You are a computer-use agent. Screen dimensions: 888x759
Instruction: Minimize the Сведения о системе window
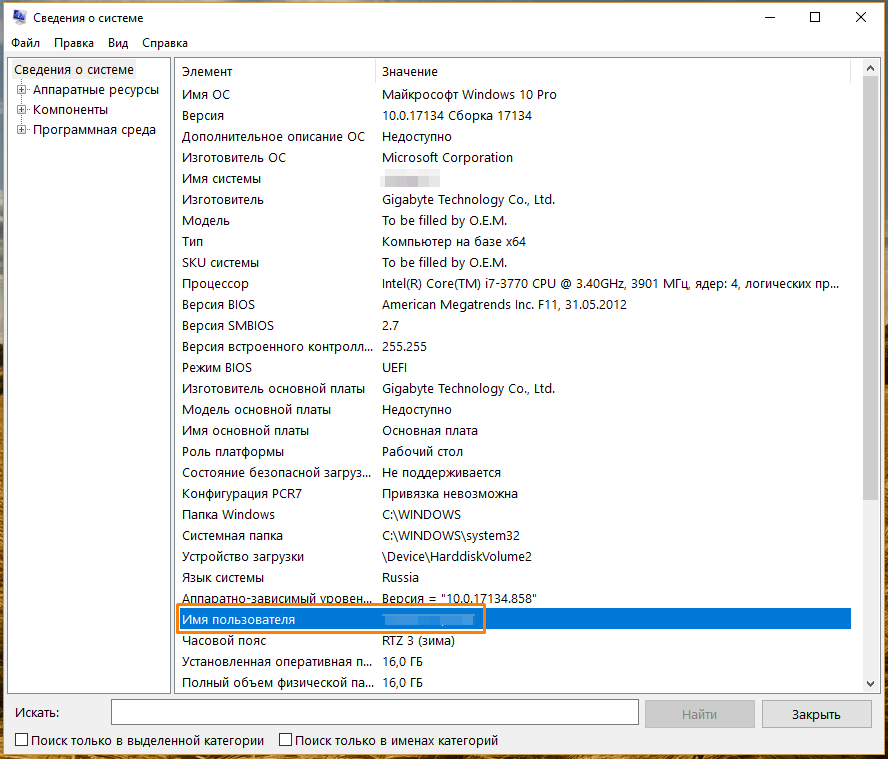click(770, 18)
